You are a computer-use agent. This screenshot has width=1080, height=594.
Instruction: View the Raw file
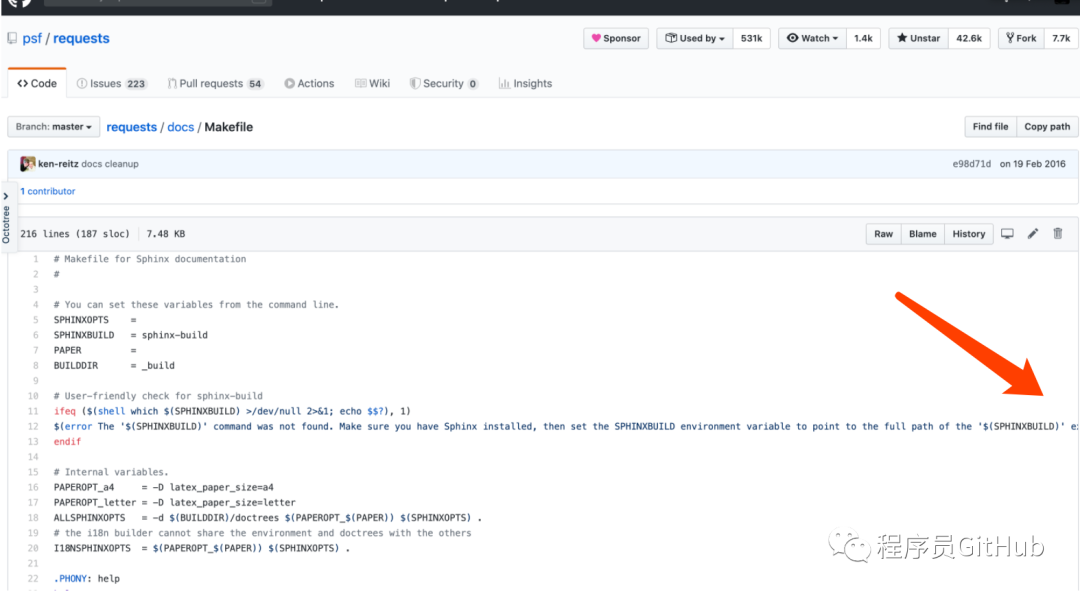point(883,234)
